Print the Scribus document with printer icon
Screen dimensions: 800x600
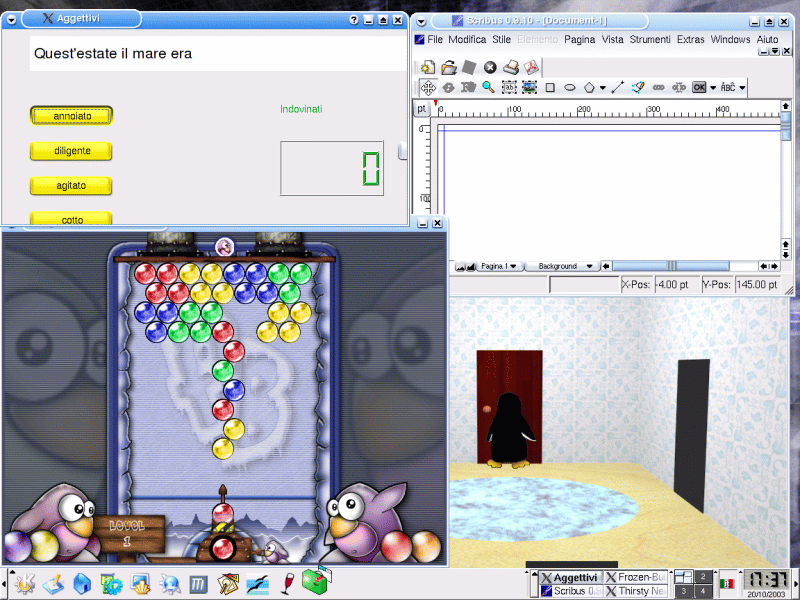click(511, 67)
